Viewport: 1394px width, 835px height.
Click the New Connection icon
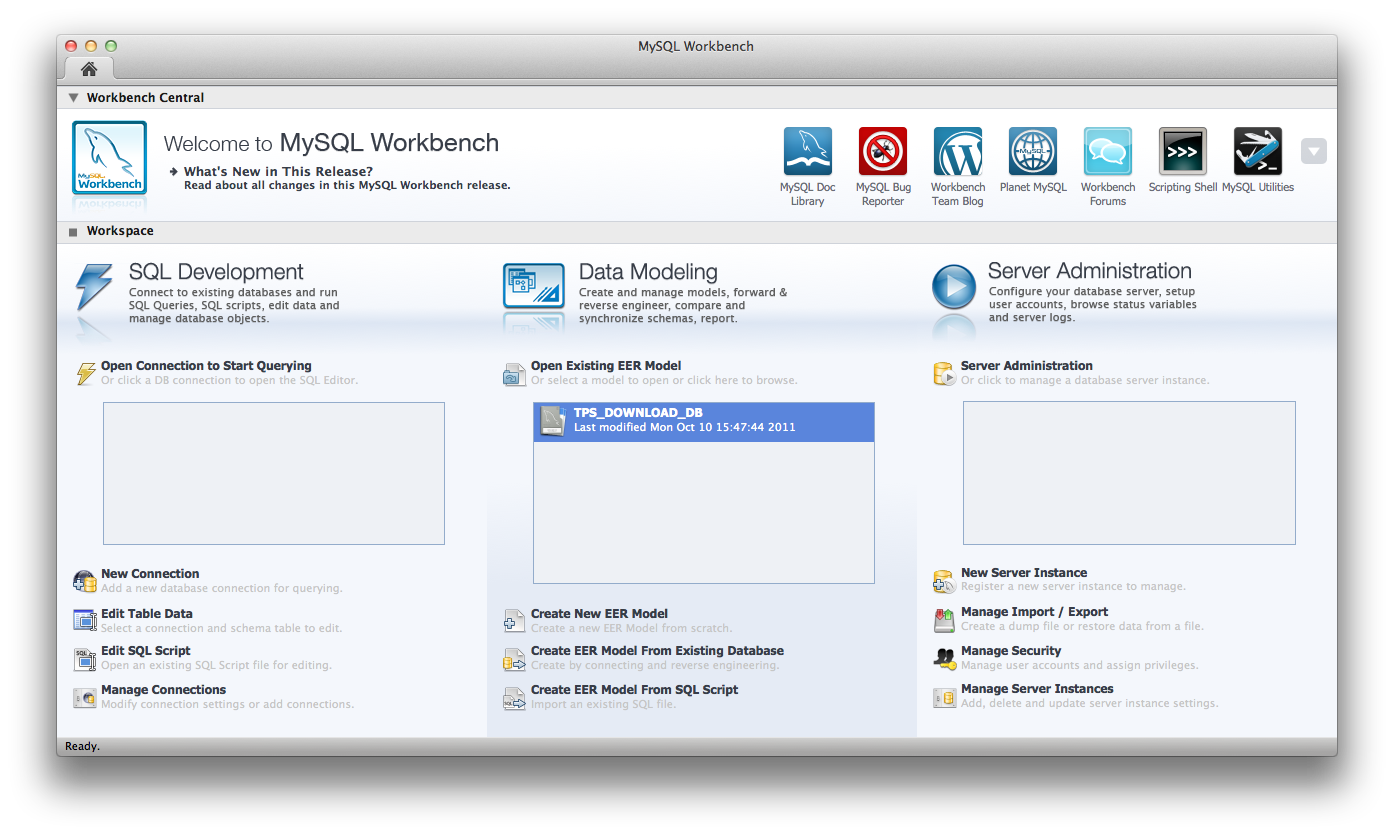tap(85, 581)
